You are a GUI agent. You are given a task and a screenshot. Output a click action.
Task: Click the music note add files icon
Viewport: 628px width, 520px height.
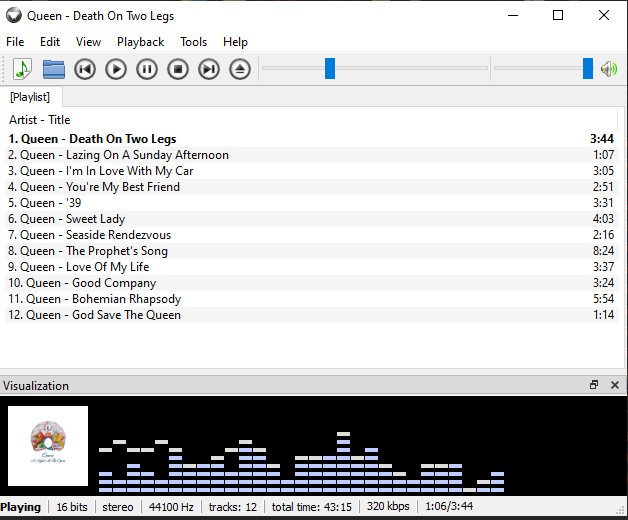click(22, 69)
